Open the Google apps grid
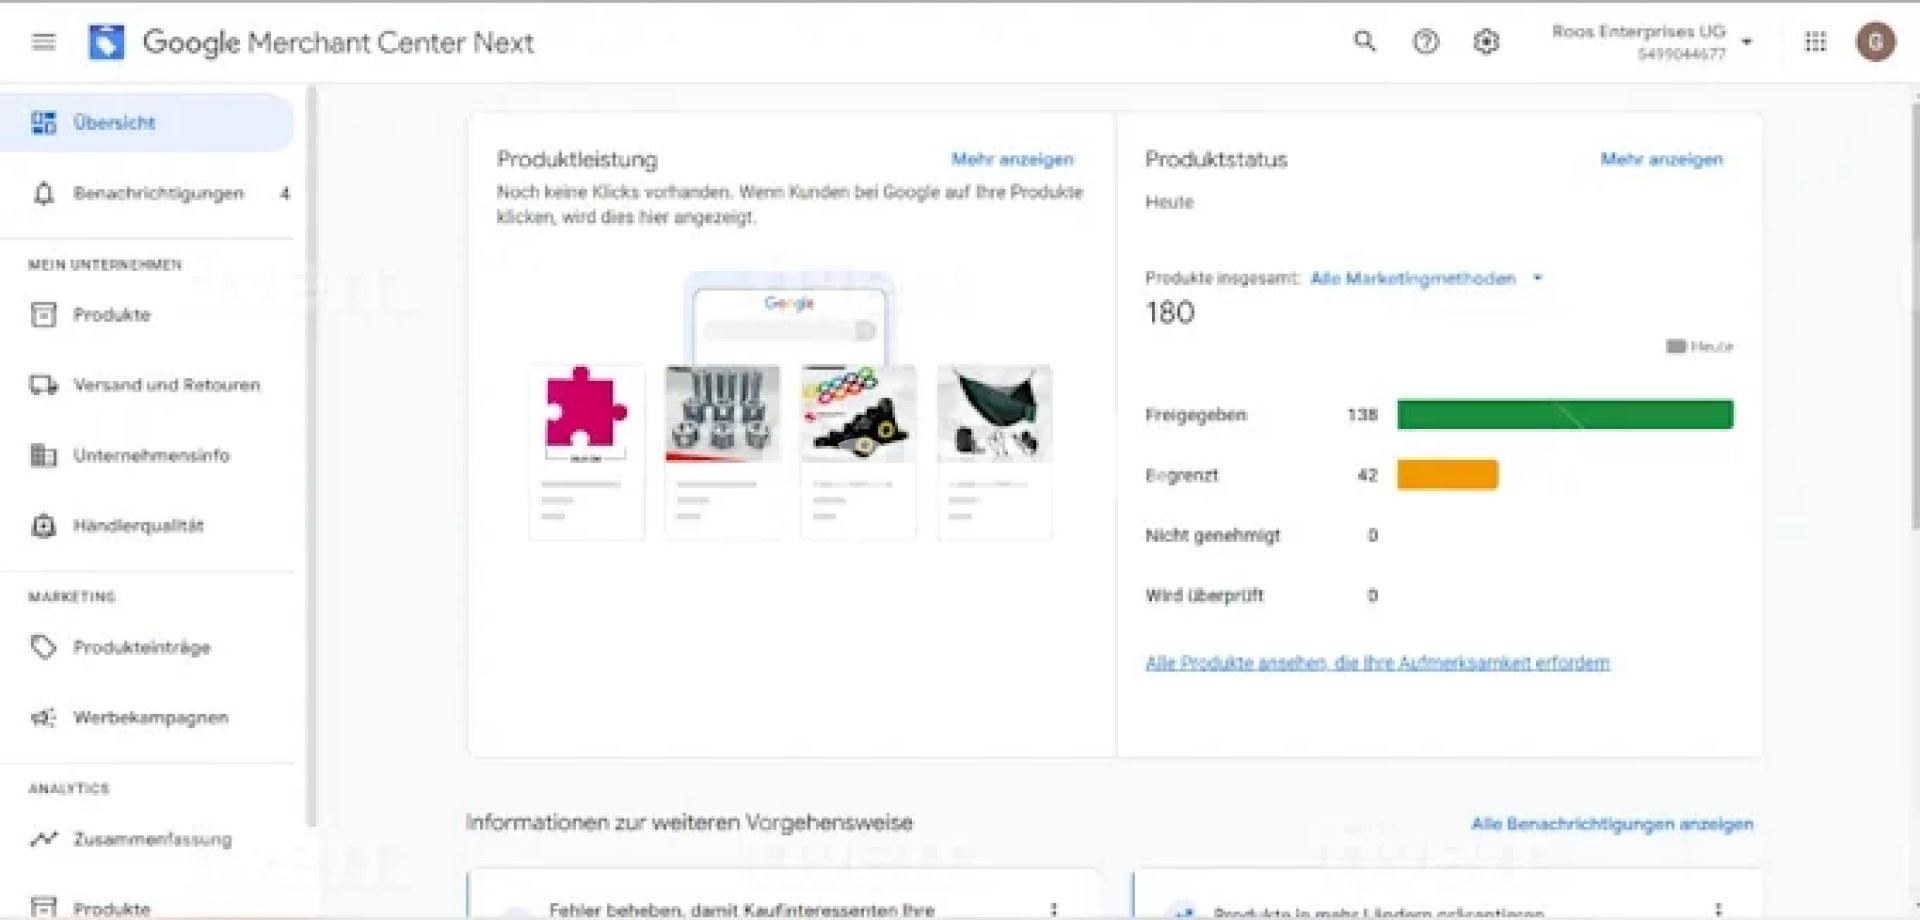This screenshot has height=920, width=1920. point(1815,42)
